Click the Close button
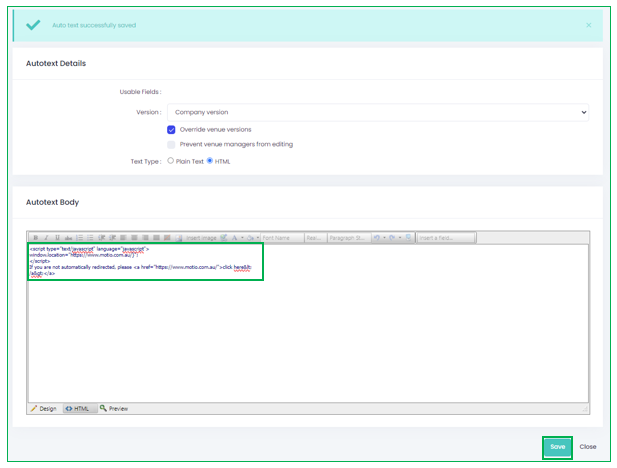 (x=587, y=447)
